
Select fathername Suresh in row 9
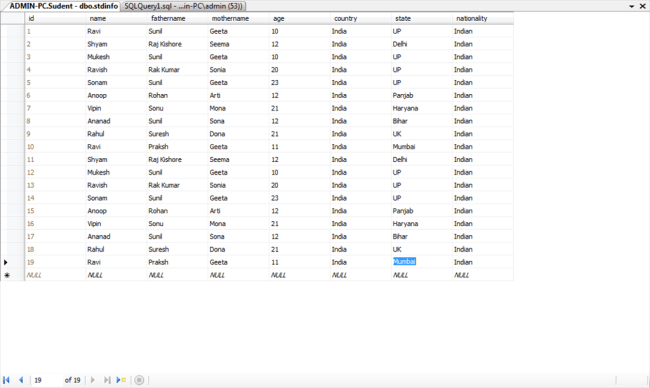[x=177, y=134]
